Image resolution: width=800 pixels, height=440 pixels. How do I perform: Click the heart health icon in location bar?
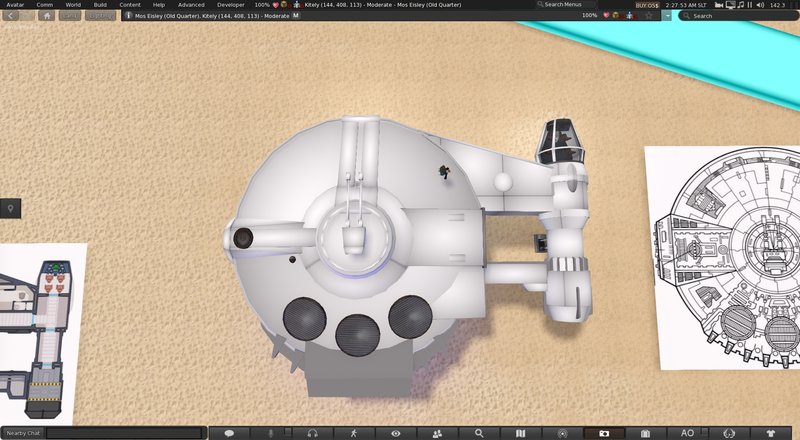pos(606,16)
